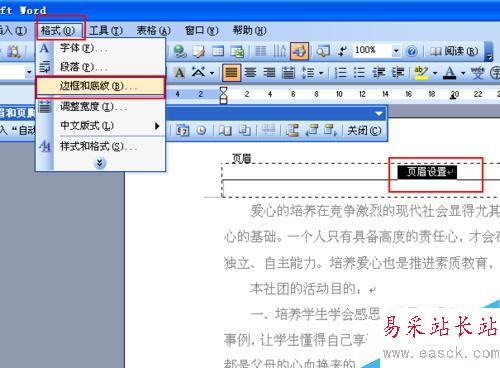Click the Document Map icon

pyautogui.click(x=323, y=51)
